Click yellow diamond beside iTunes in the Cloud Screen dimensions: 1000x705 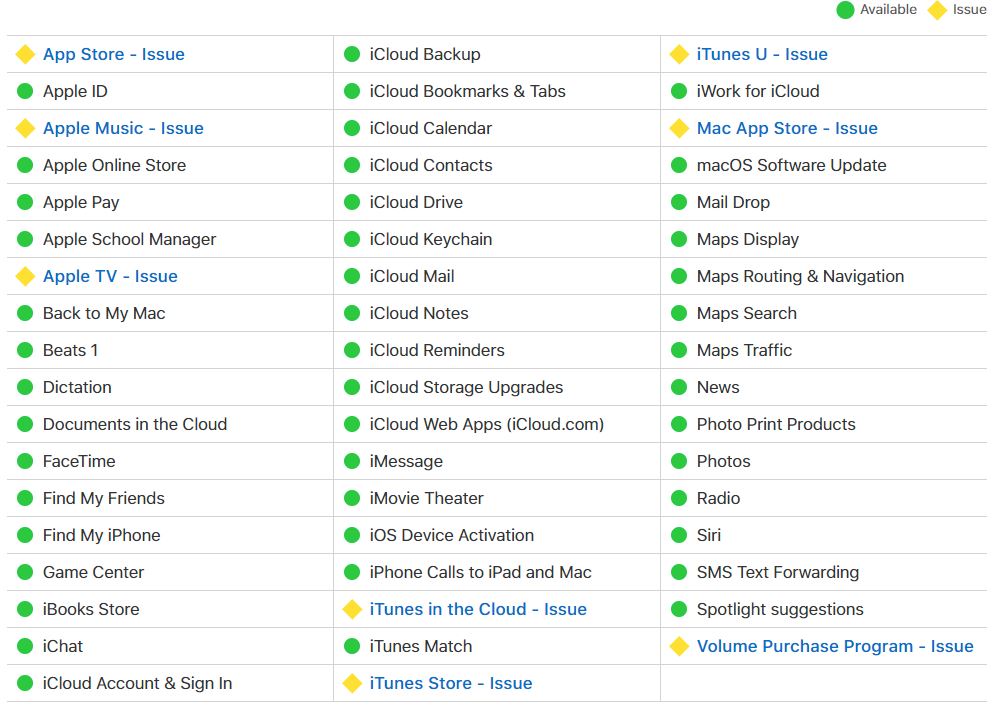(x=352, y=609)
